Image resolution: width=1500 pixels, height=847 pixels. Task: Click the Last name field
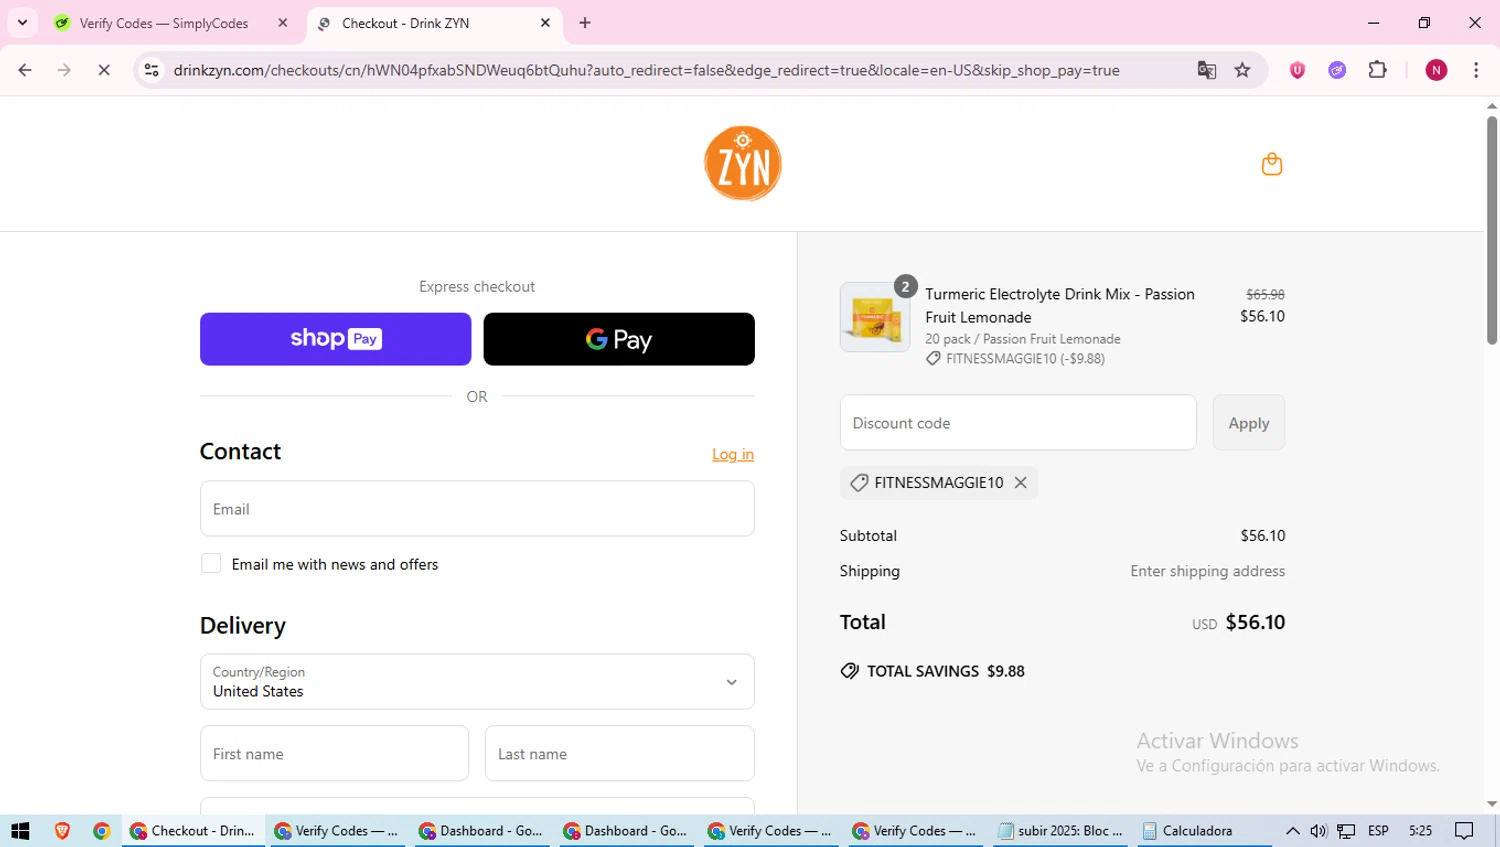click(x=619, y=754)
